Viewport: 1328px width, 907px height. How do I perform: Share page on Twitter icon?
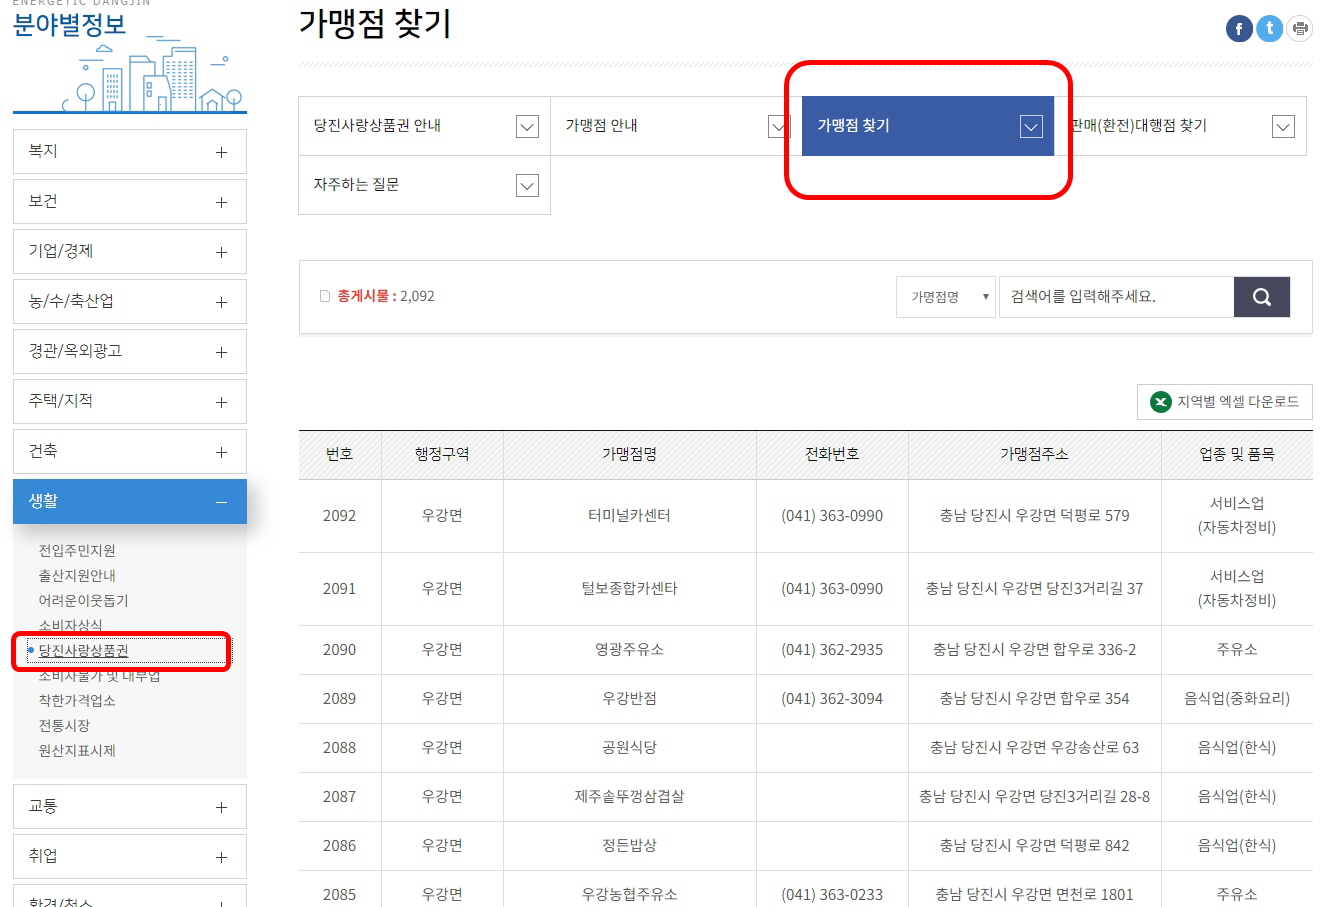pos(1269,28)
